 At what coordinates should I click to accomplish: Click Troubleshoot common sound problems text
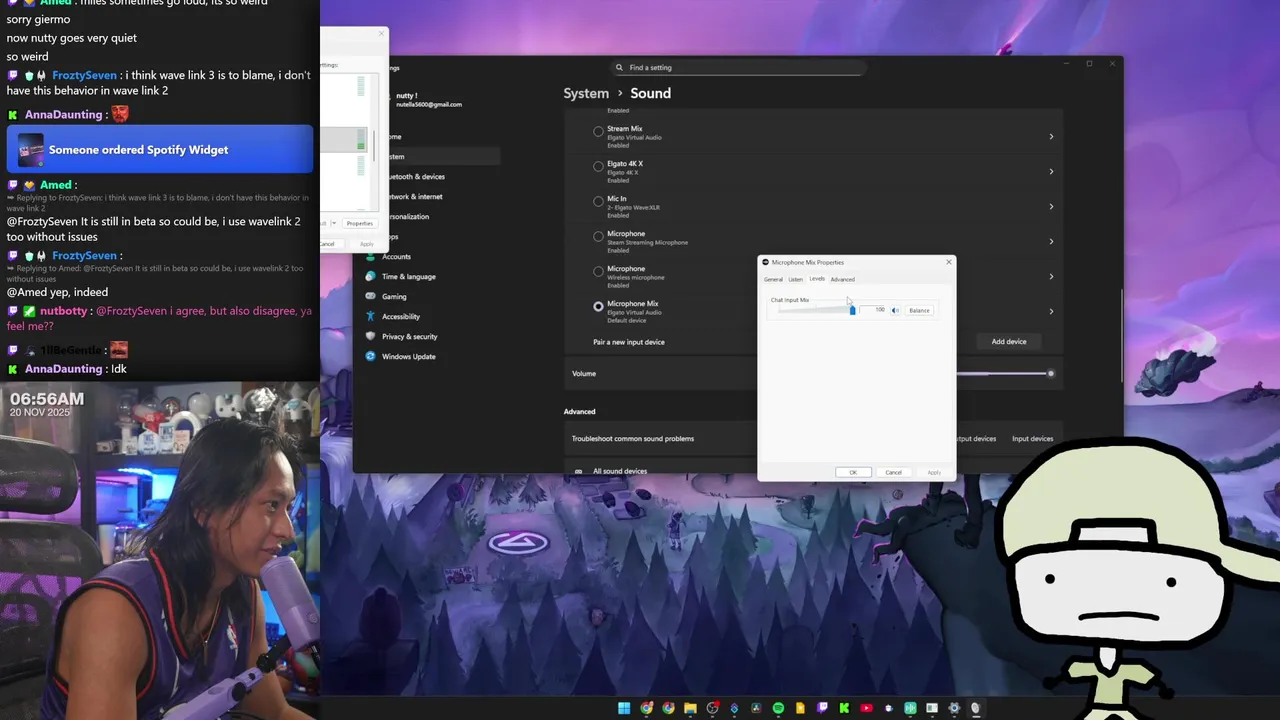pyautogui.click(x=633, y=438)
